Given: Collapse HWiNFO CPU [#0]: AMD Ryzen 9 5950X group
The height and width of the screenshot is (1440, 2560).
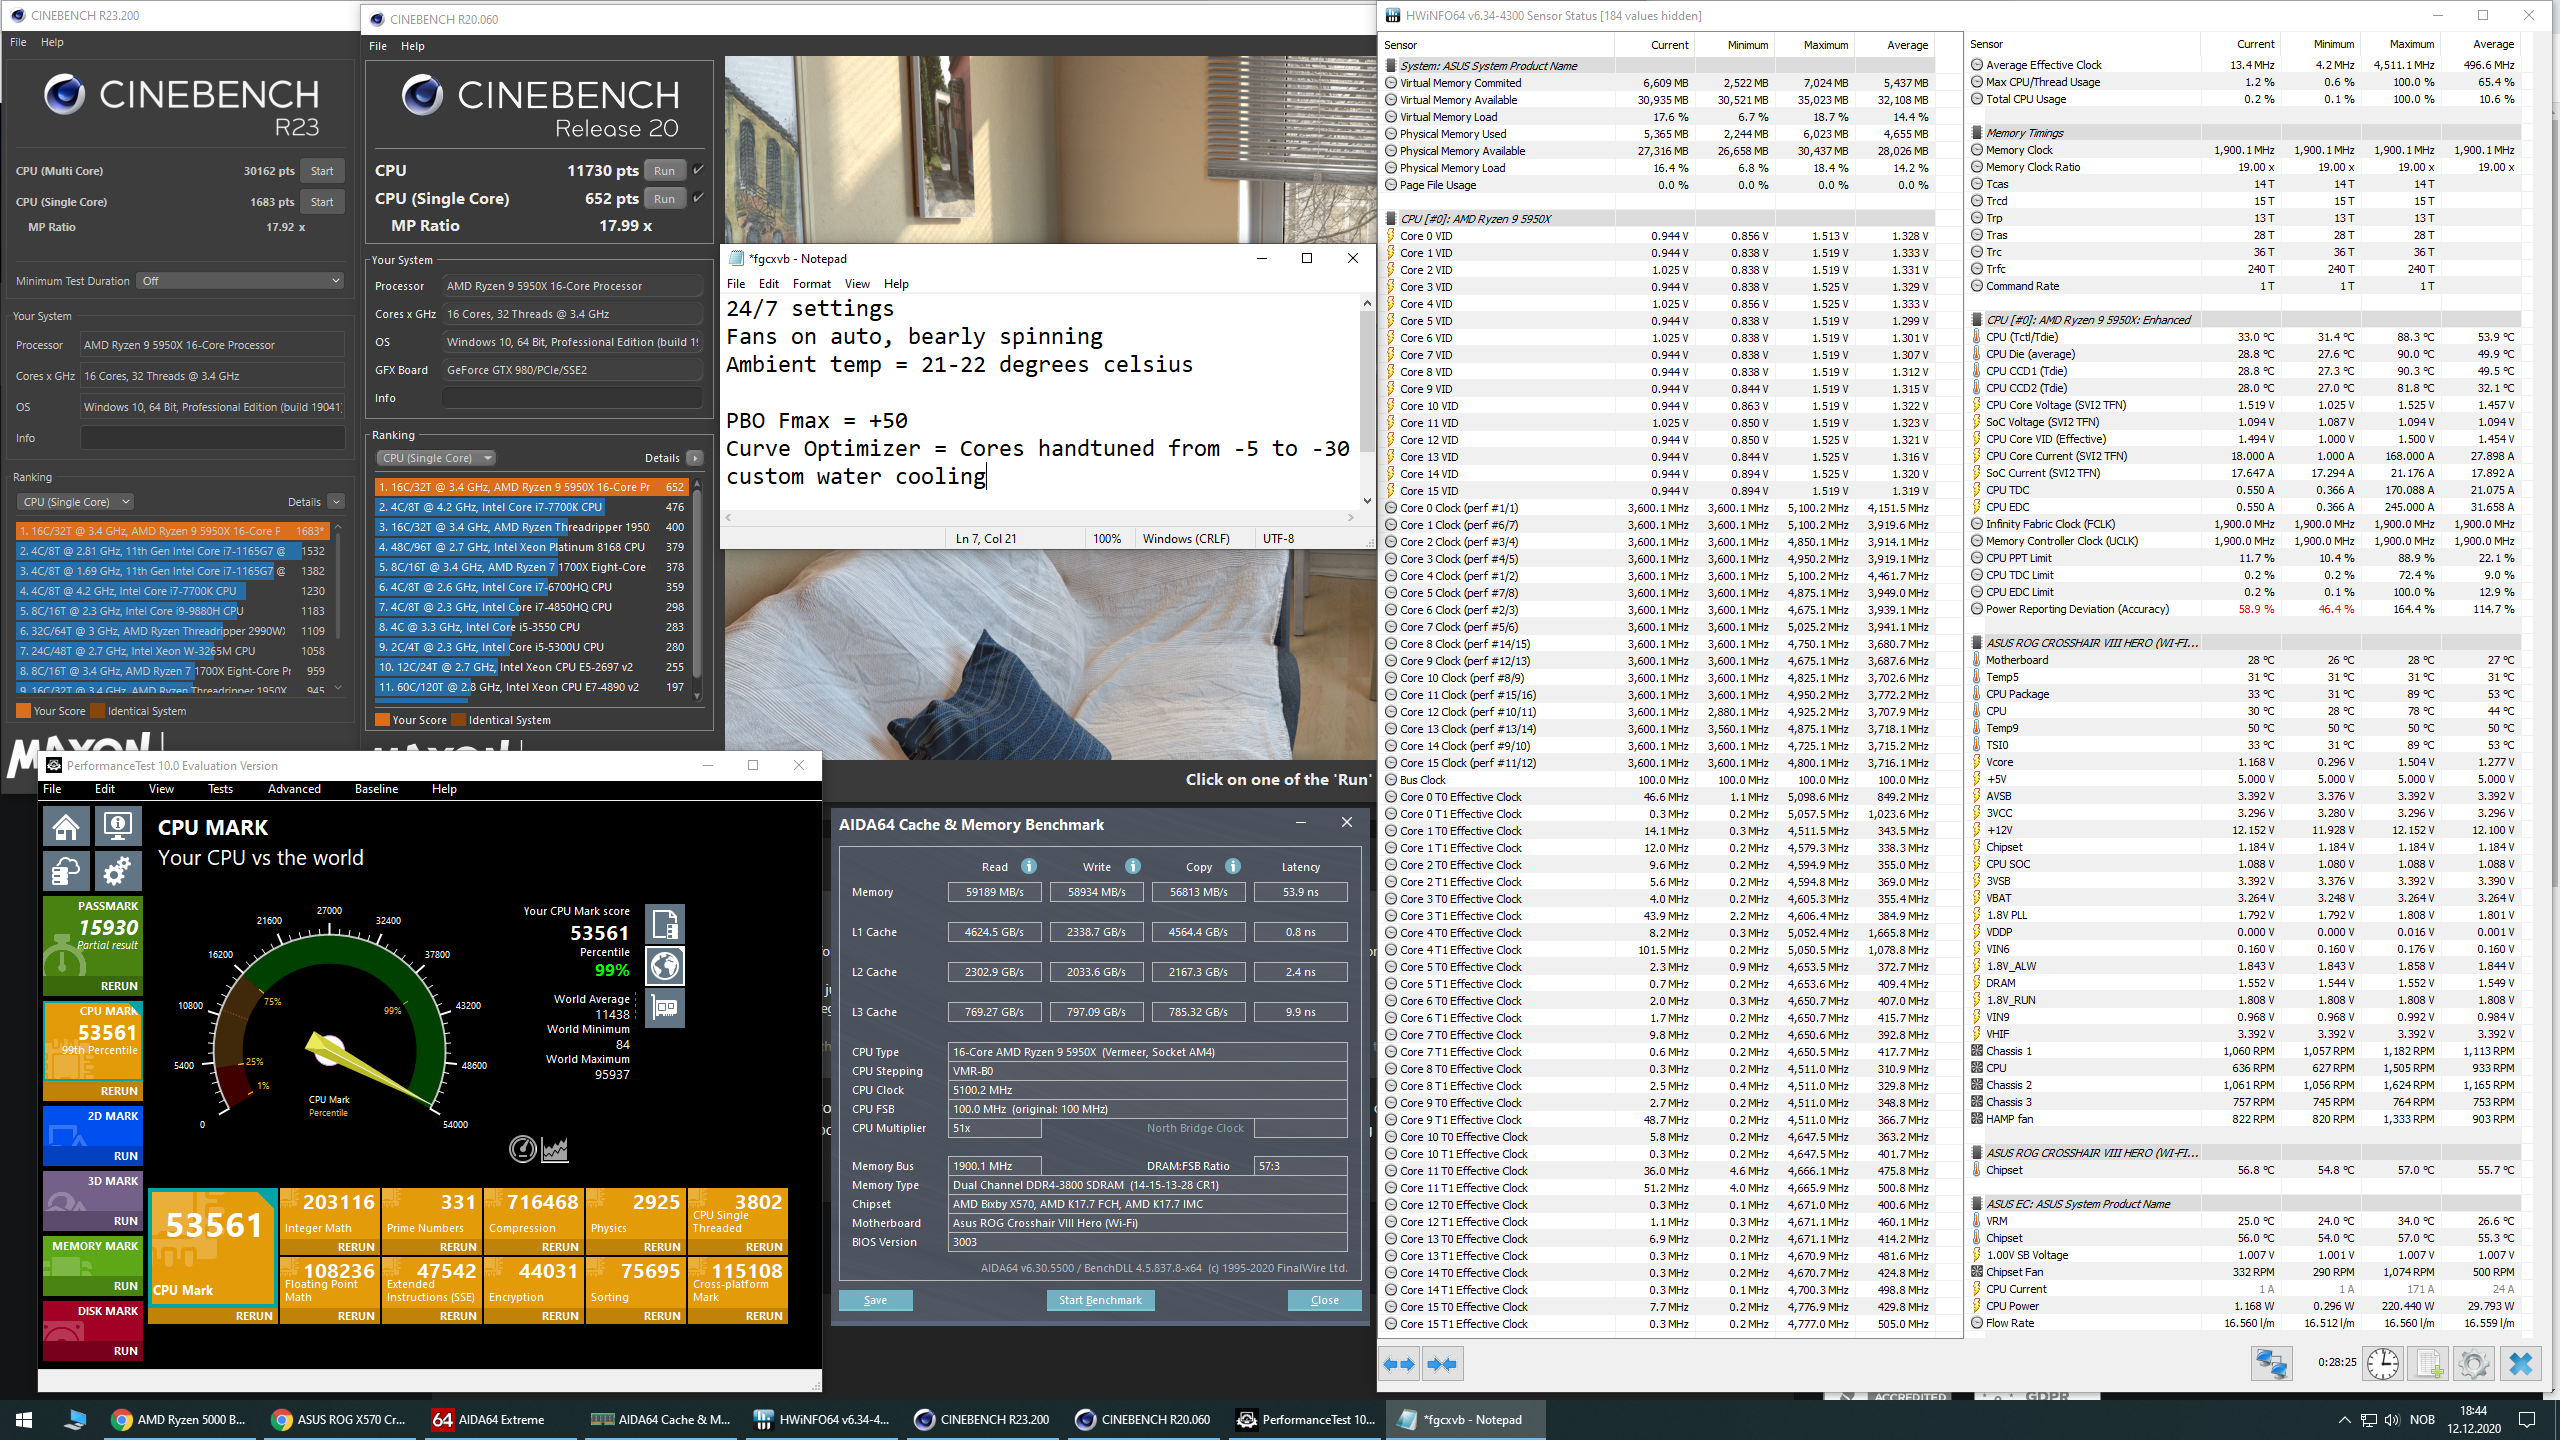Looking at the screenshot, I should pos(1391,219).
